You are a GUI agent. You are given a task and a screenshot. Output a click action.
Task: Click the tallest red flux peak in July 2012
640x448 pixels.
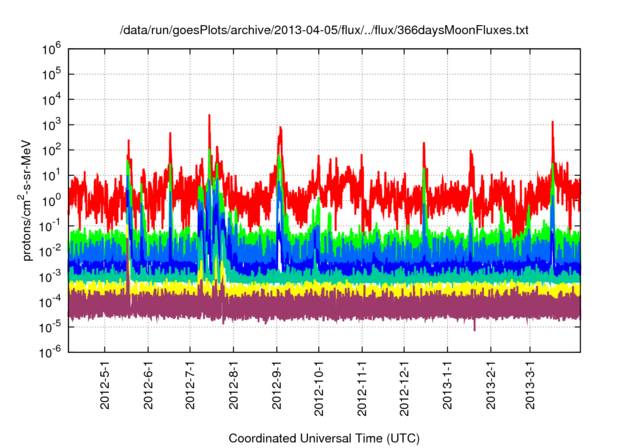(209, 118)
